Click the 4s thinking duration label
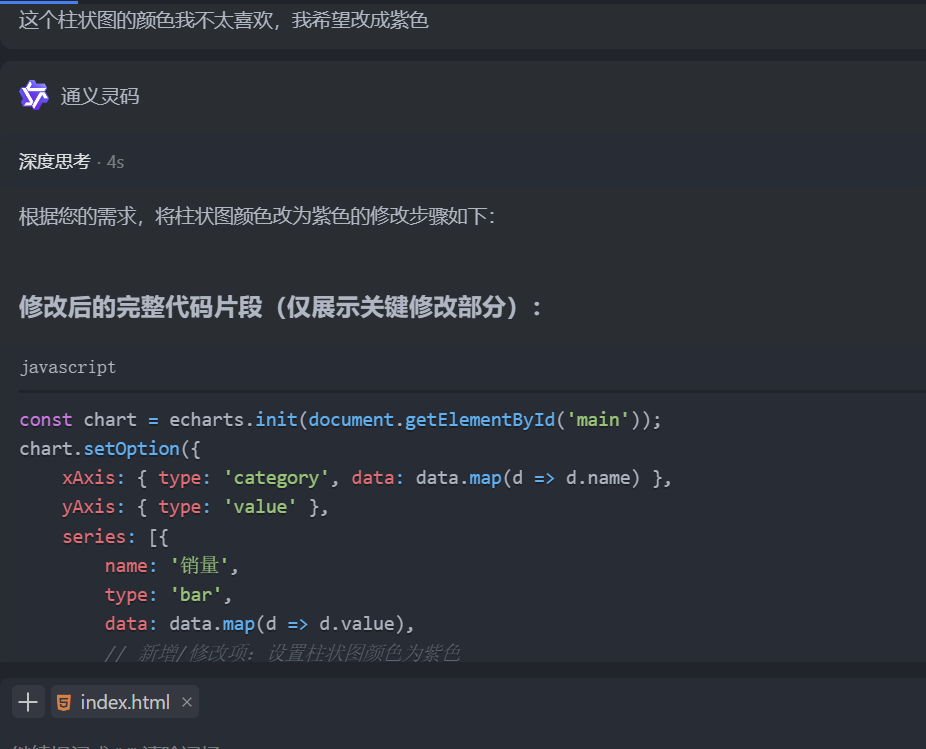 115,162
